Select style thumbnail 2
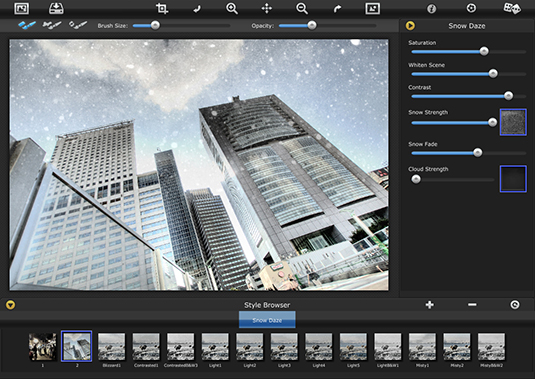The image size is (535, 379). tap(77, 346)
